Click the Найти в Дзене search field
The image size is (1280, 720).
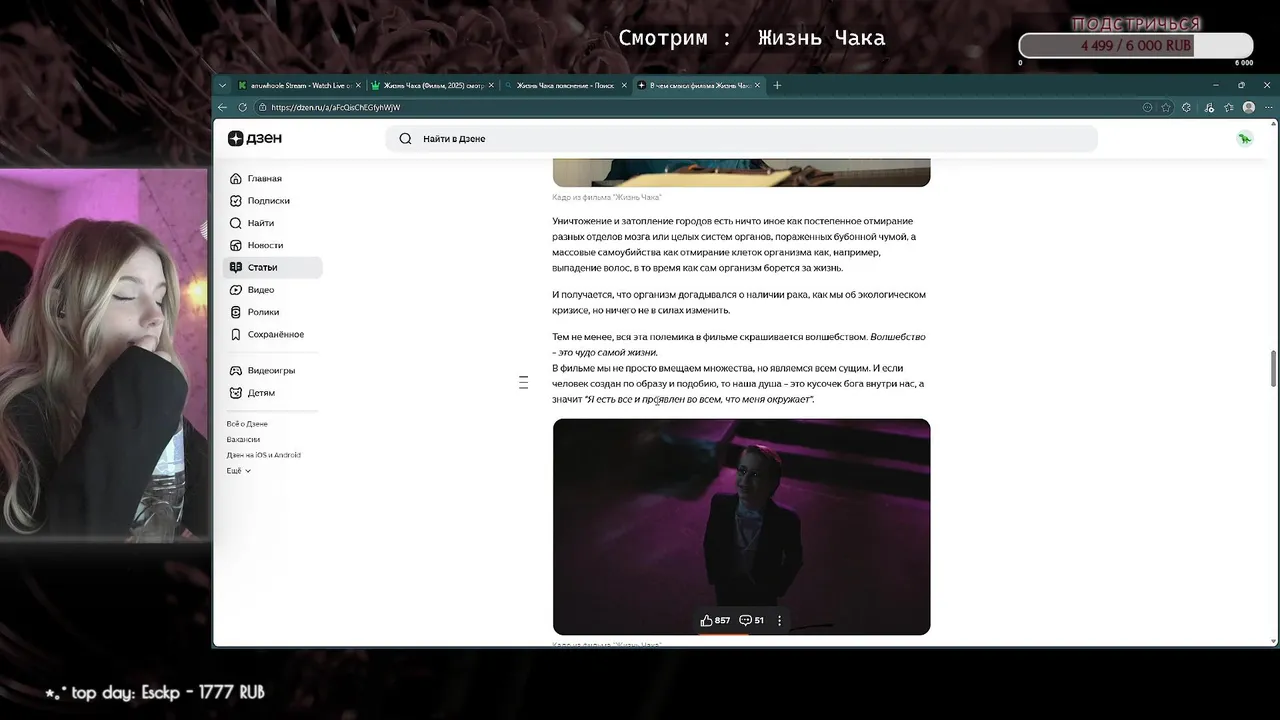coord(741,138)
